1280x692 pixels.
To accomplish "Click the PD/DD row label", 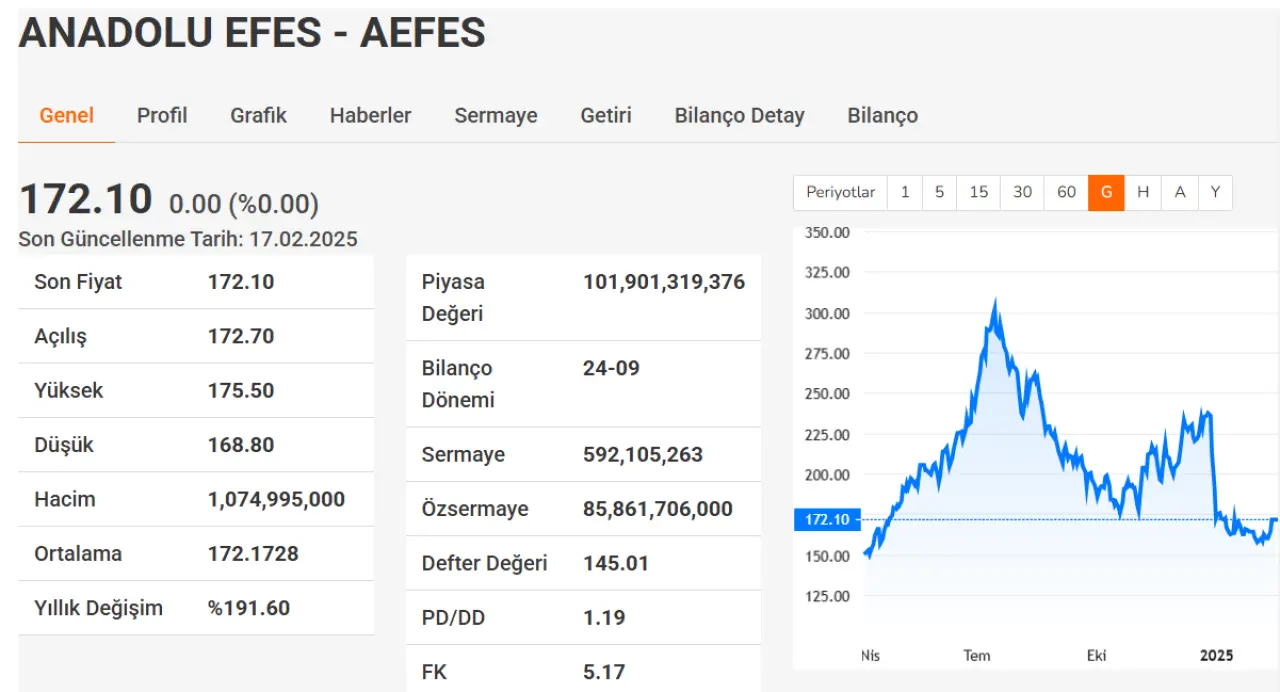I will 453,618.
